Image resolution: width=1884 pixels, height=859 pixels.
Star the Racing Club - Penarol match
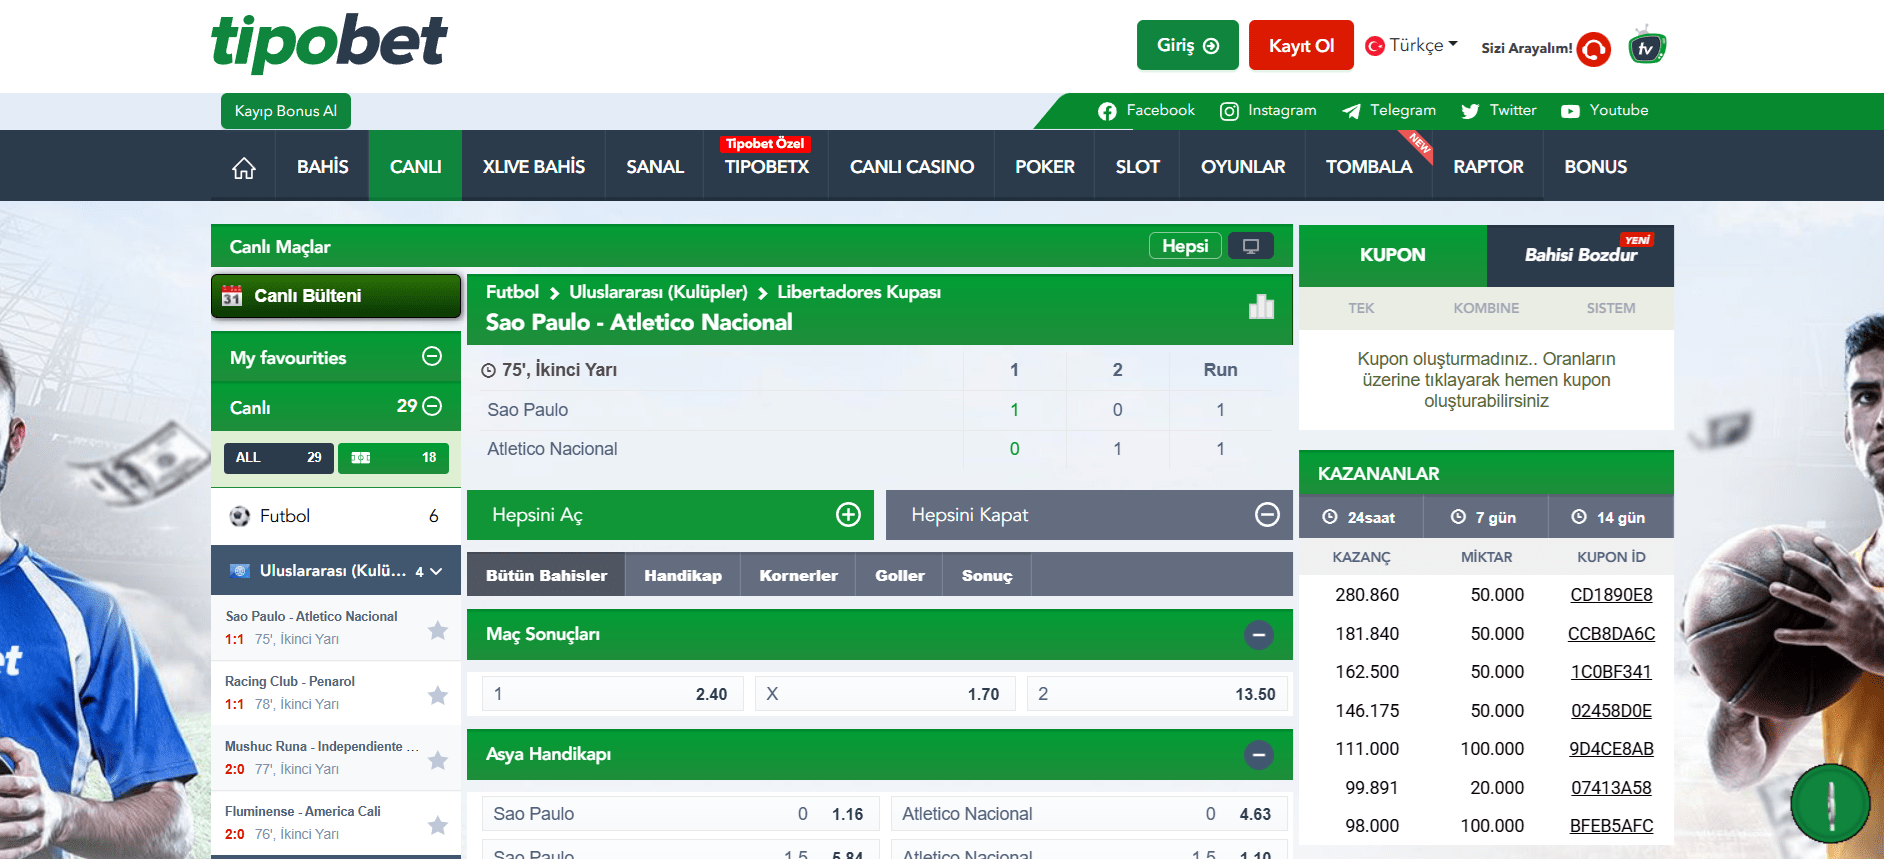(x=437, y=695)
